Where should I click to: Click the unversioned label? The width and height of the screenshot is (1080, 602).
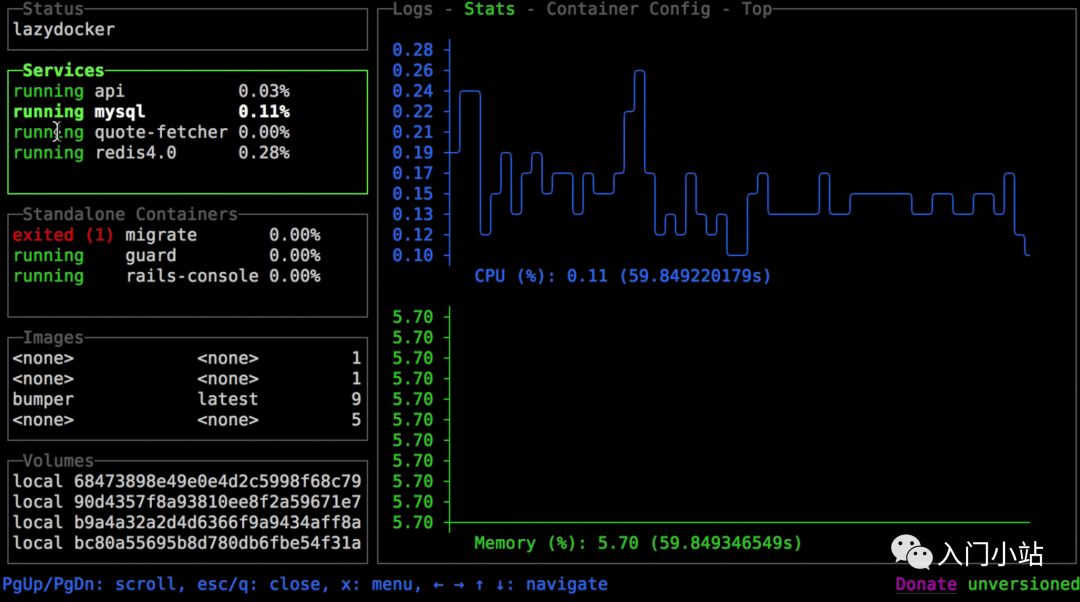pyautogui.click(x=1024, y=584)
